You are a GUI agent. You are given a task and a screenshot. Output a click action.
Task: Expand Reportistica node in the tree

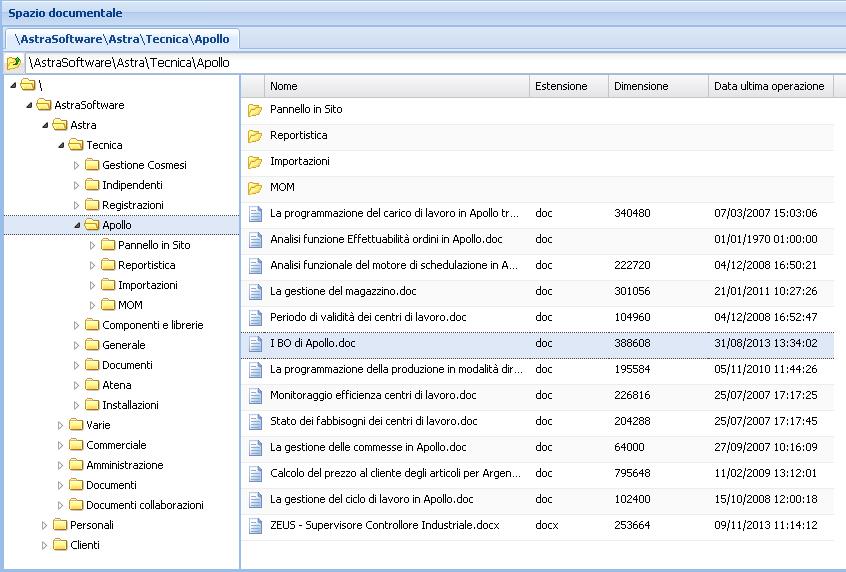92,265
